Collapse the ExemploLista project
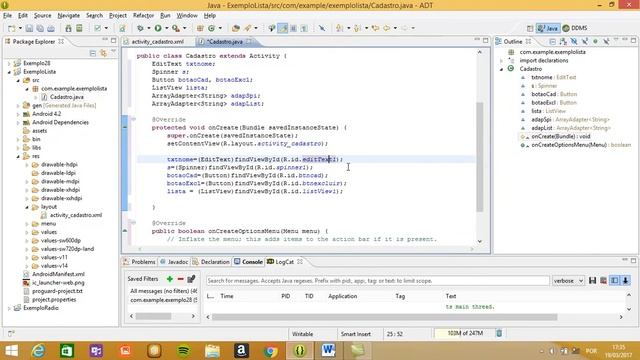 (9, 72)
